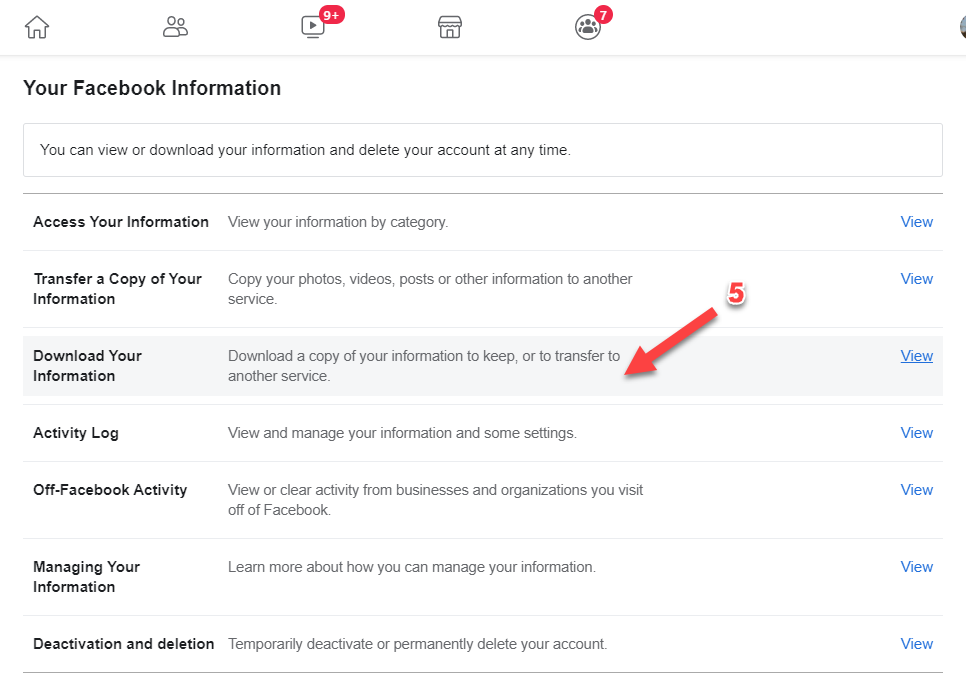Image resolution: width=966 pixels, height=678 pixels.
Task: Select the Off-Facebook Activity row title
Action: [x=110, y=490]
